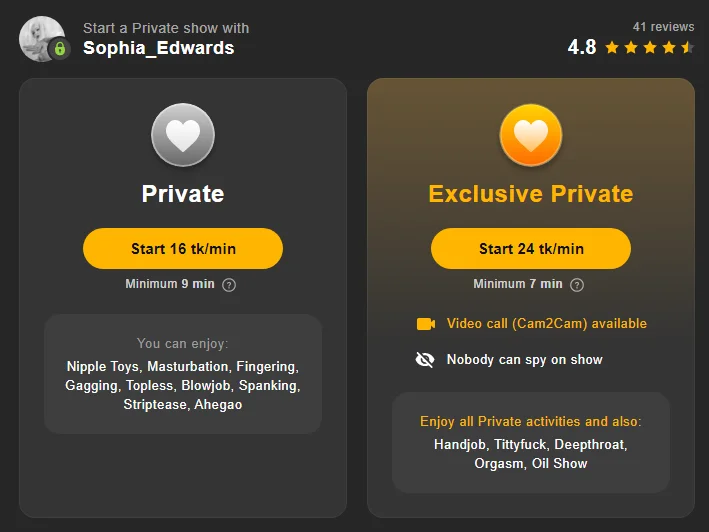This screenshot has width=709, height=532.
Task: Click the half-filled fifth rating star
Action: (687, 47)
